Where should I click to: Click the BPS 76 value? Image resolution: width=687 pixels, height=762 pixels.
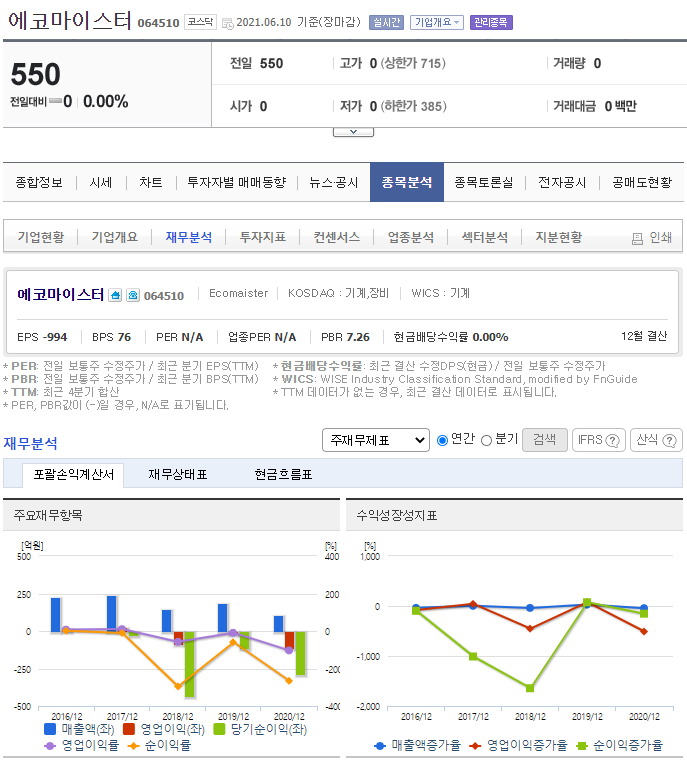point(111,337)
